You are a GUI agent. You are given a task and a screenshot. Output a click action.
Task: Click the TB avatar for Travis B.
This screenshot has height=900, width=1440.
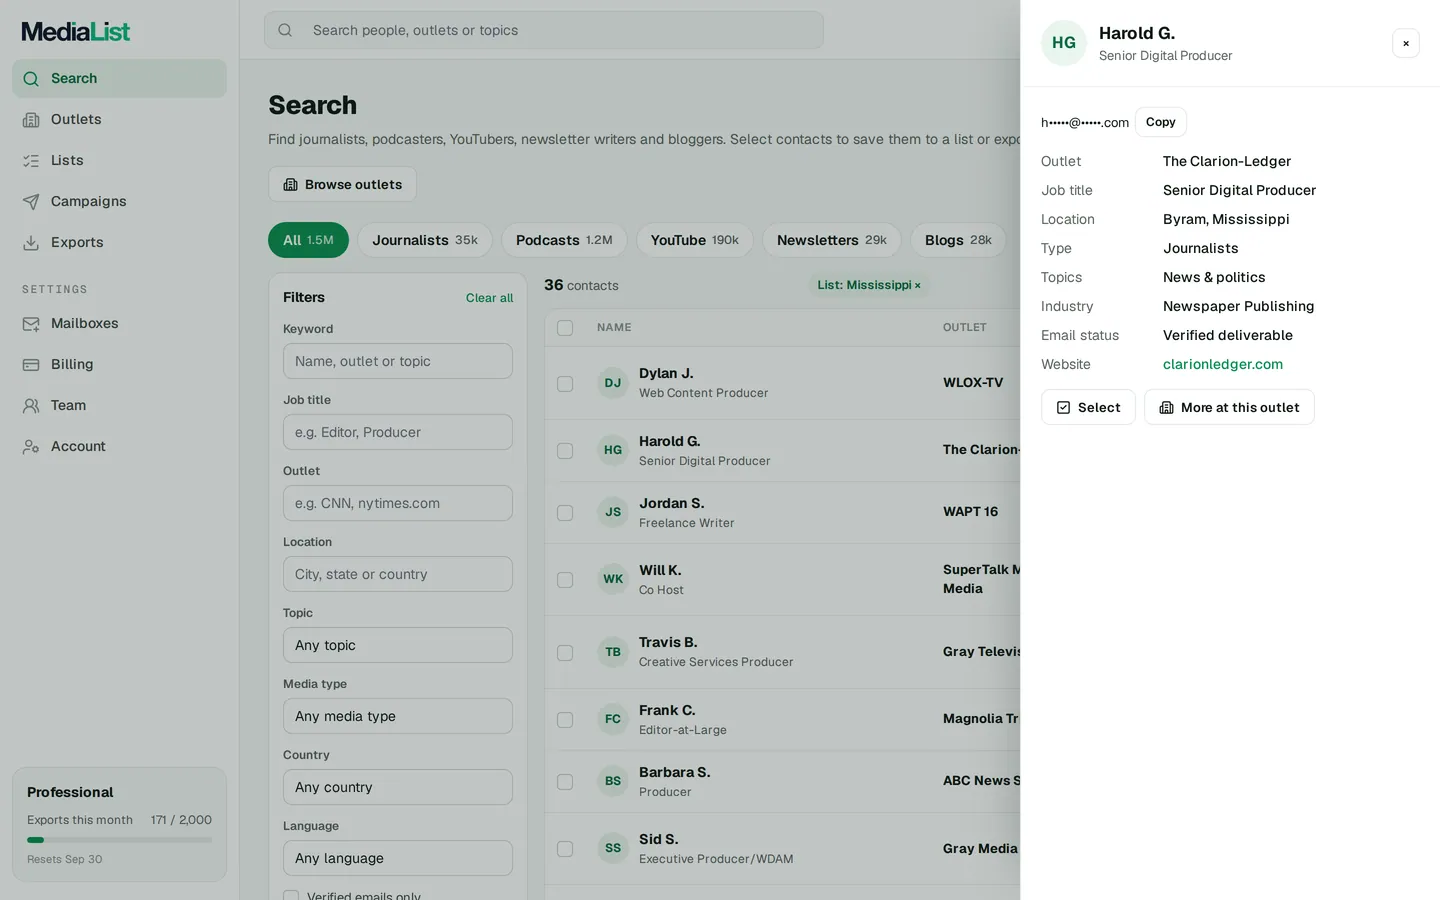tap(613, 652)
